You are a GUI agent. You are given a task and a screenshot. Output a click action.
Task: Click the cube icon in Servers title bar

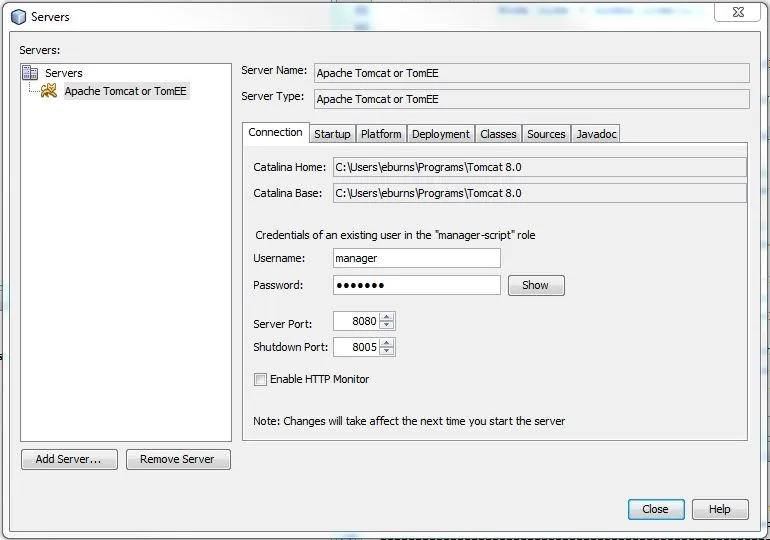click(x=18, y=17)
